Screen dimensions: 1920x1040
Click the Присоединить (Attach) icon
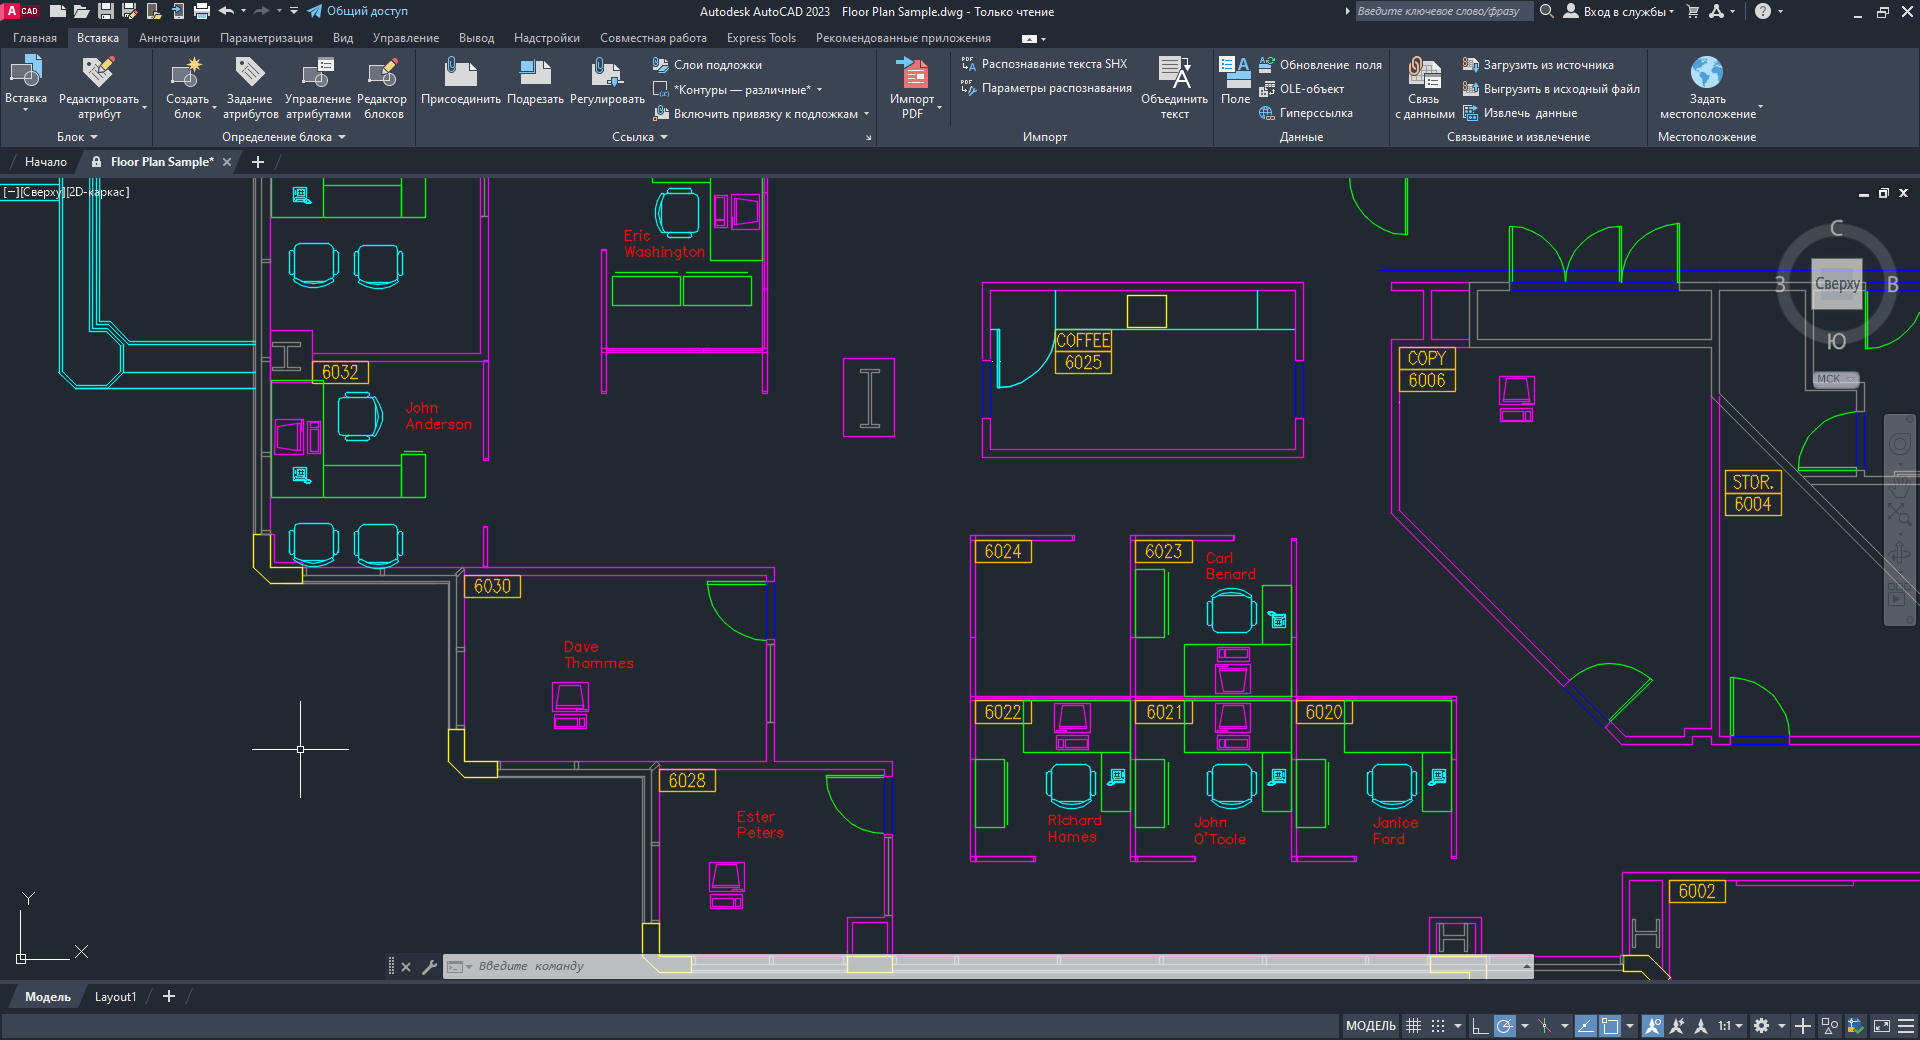pos(460,74)
